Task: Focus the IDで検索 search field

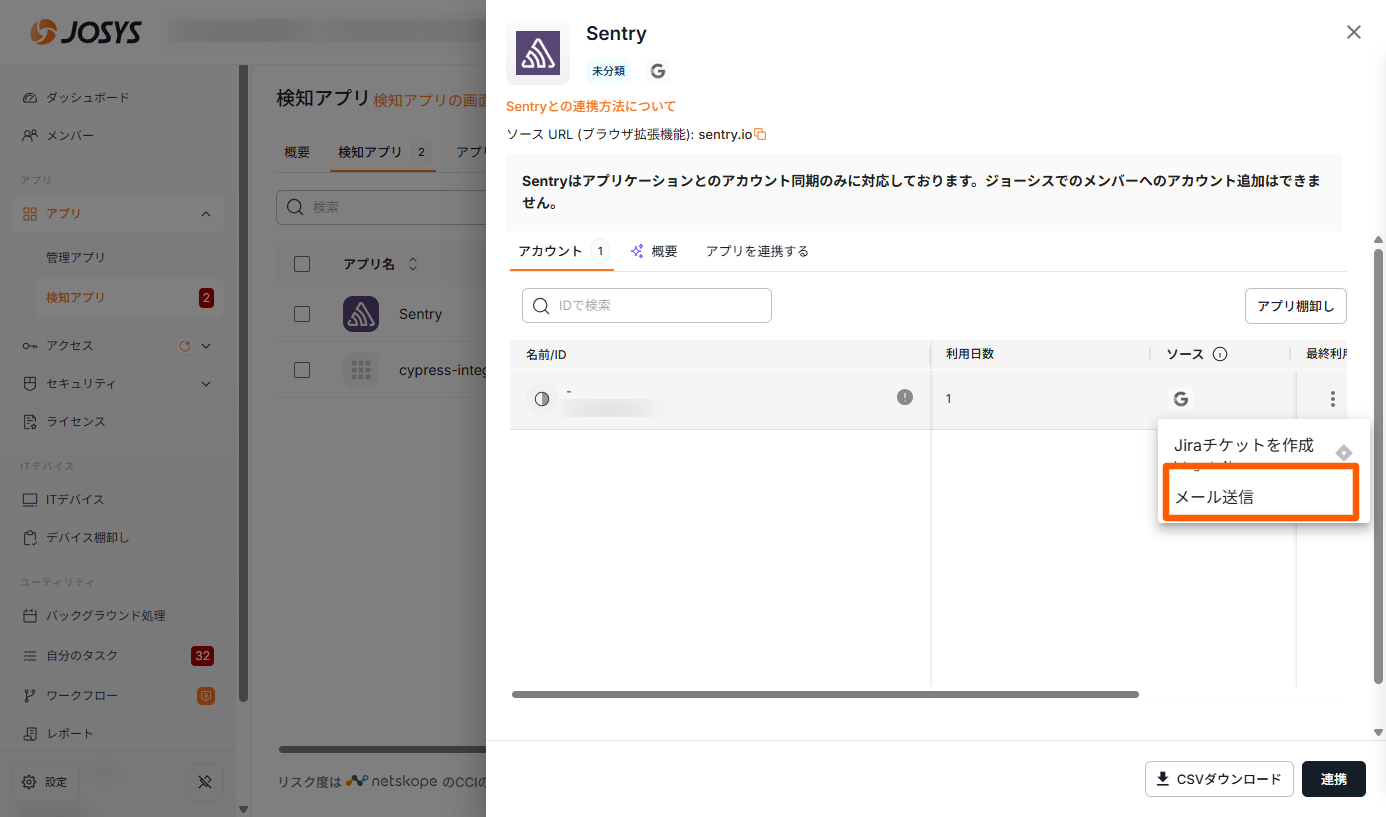Action: (x=647, y=306)
